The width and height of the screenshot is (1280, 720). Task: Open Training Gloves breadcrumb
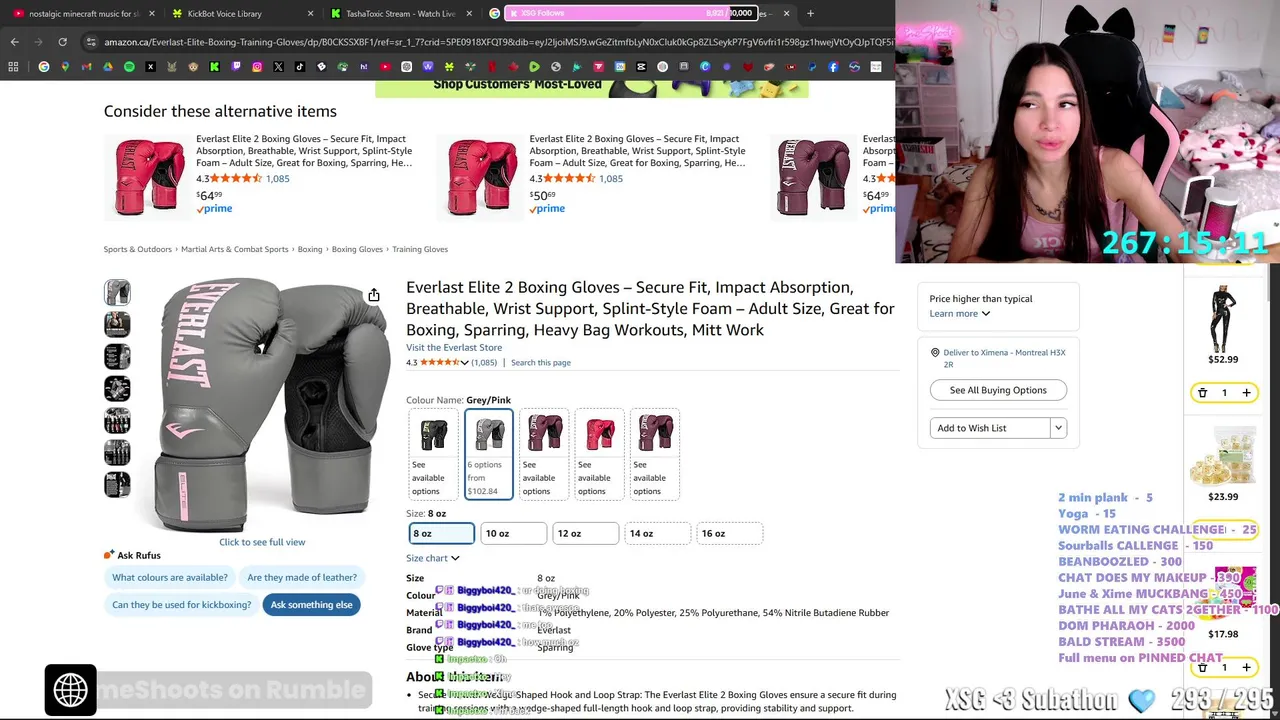[x=420, y=249]
